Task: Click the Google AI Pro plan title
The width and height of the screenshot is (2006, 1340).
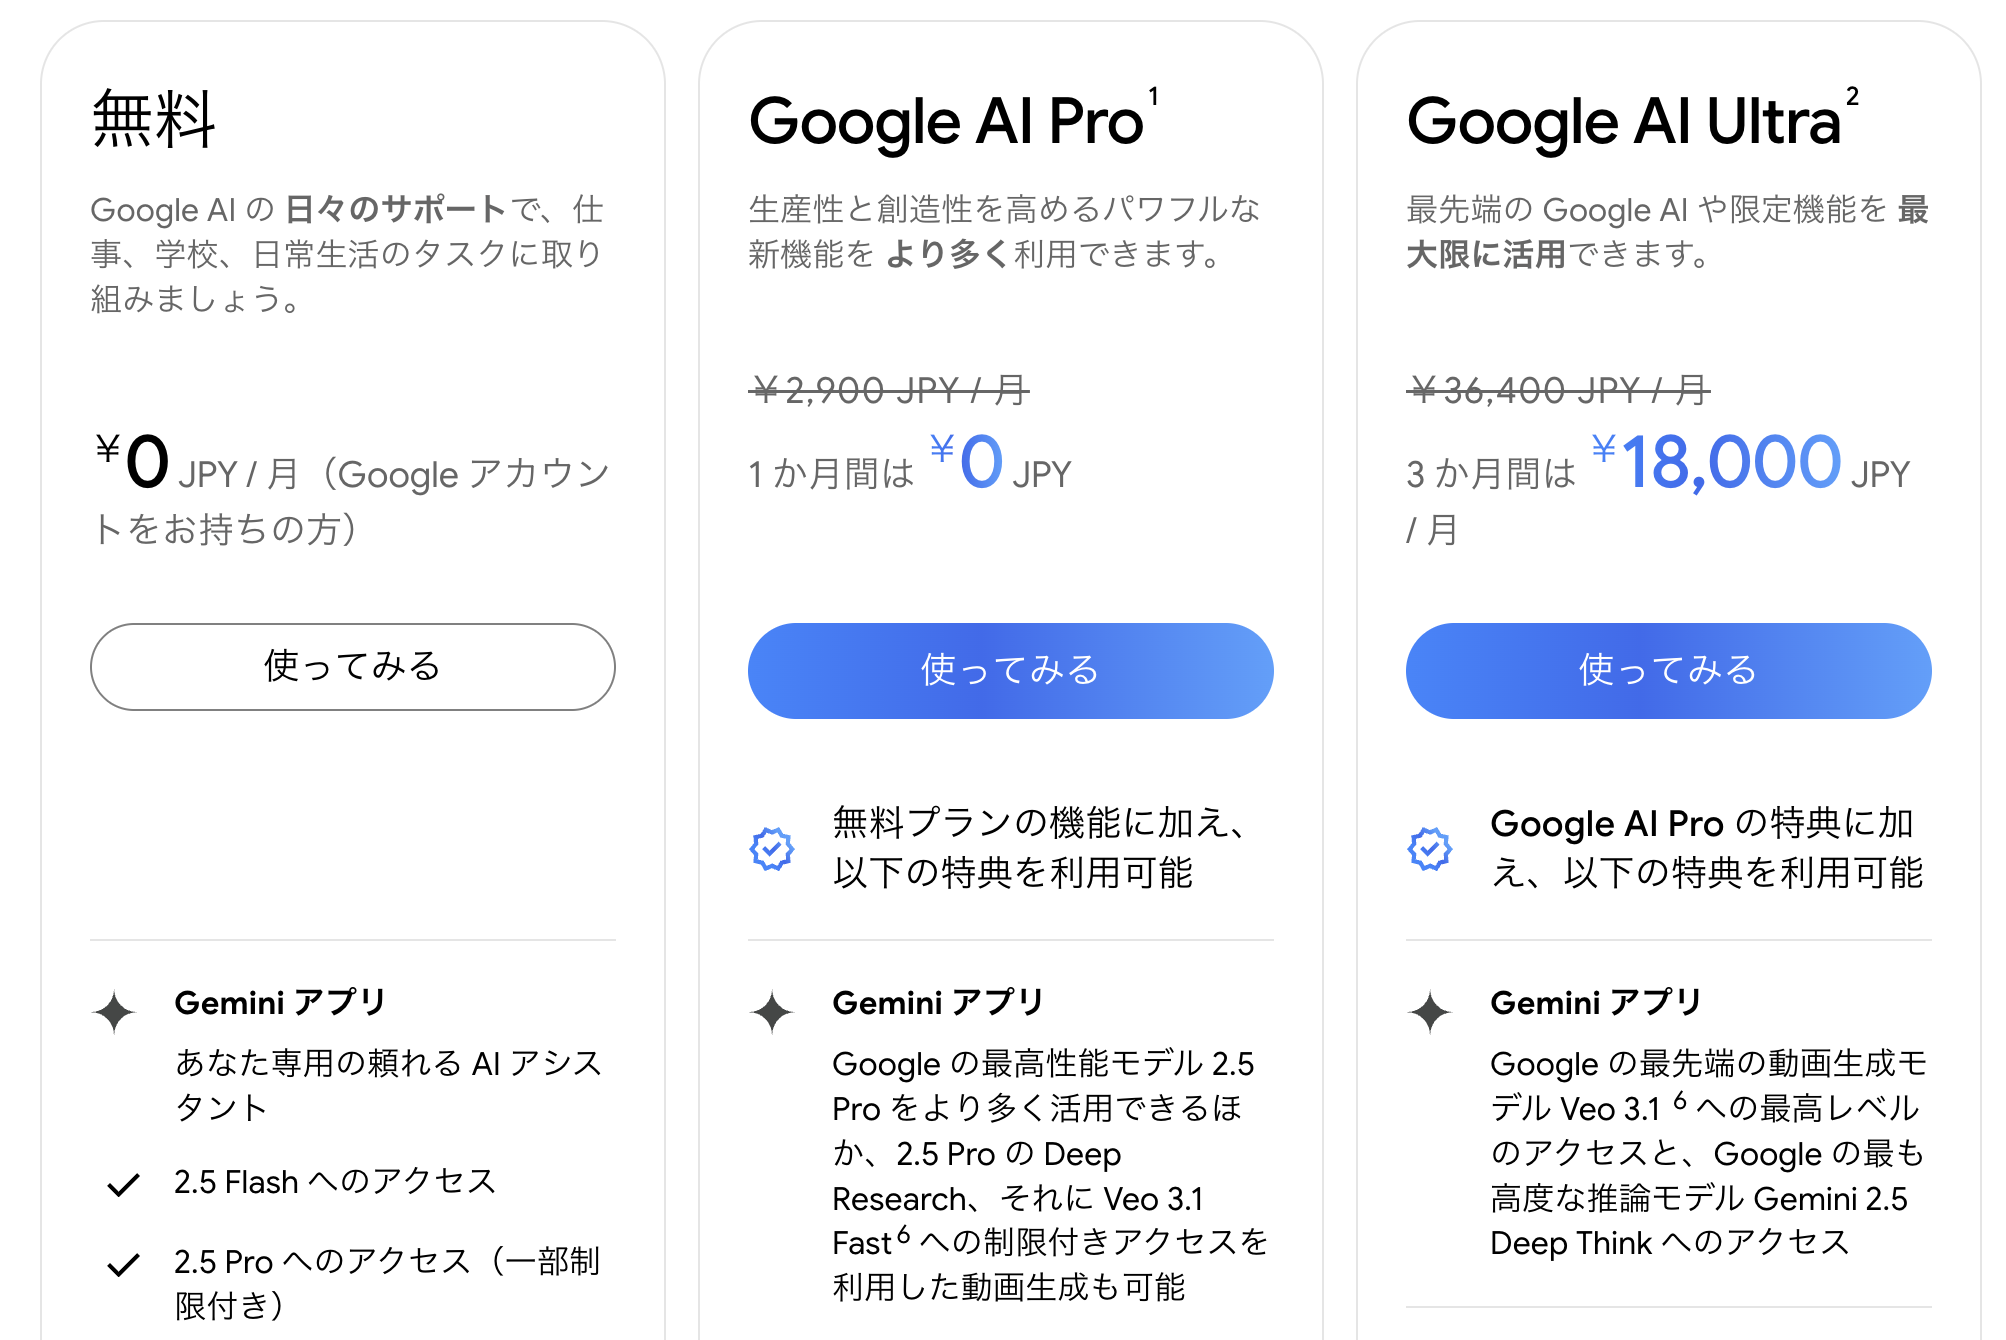Action: pos(945,122)
